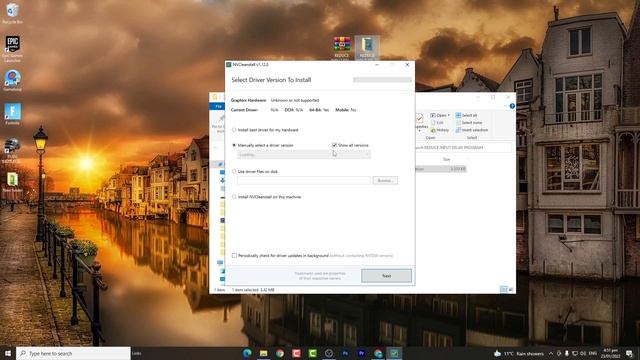Open the Fortnite desktop shortcut
Screen dimensions: 640x360
(x=13, y=114)
